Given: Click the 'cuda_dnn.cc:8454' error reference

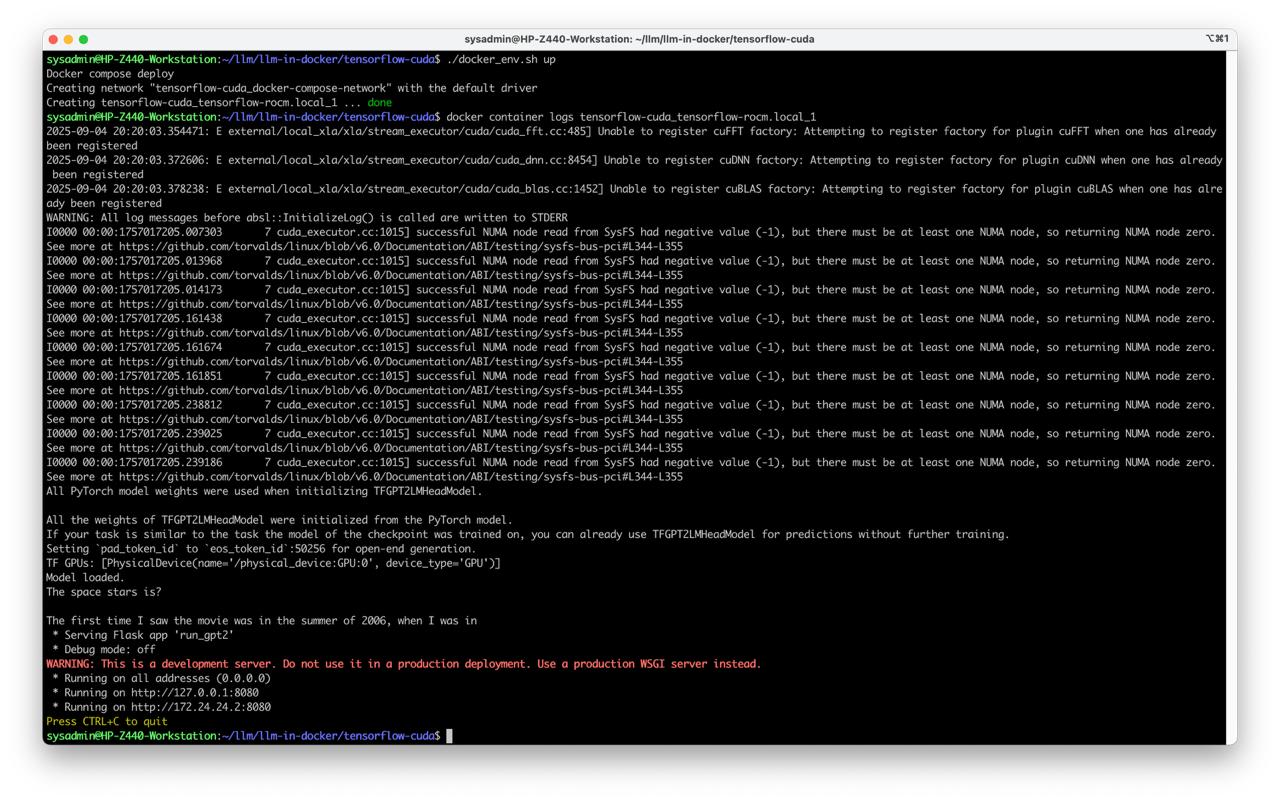Looking at the screenshot, I should (548, 160).
